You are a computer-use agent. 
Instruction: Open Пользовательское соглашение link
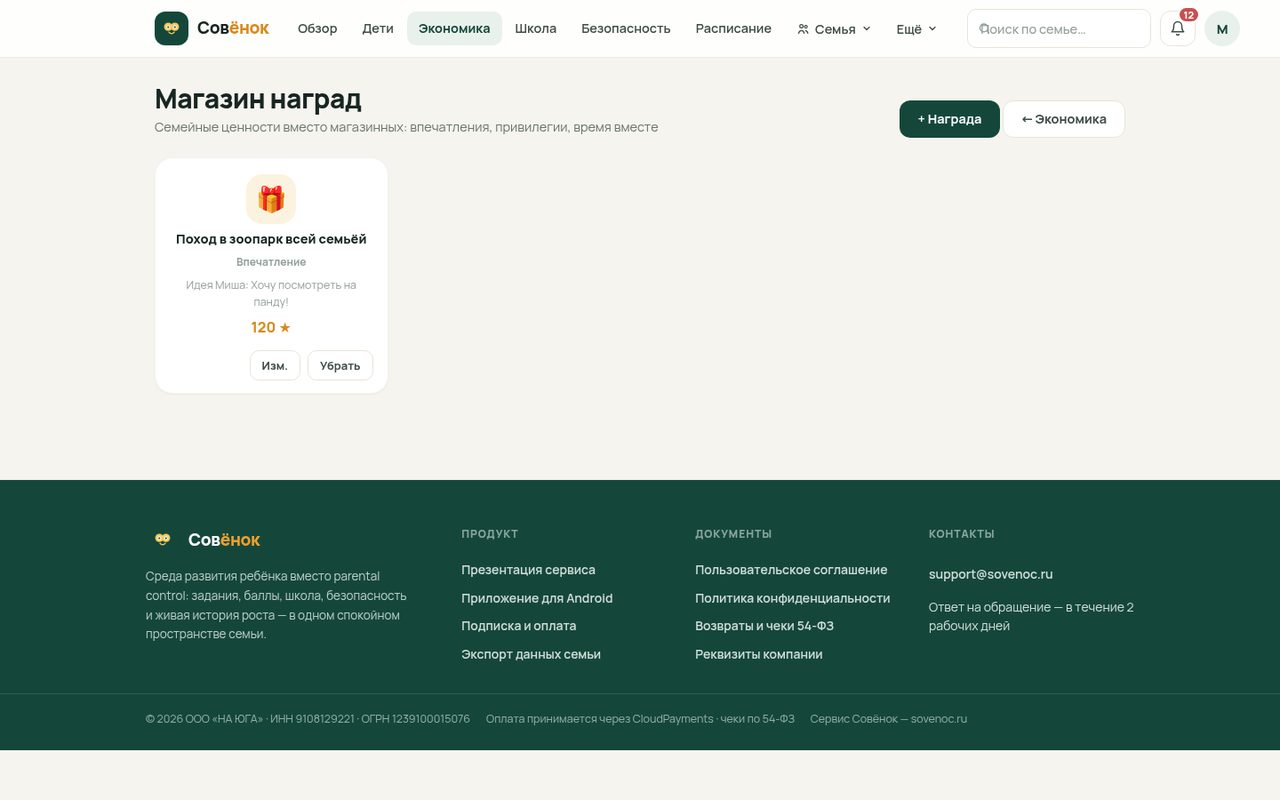click(791, 570)
